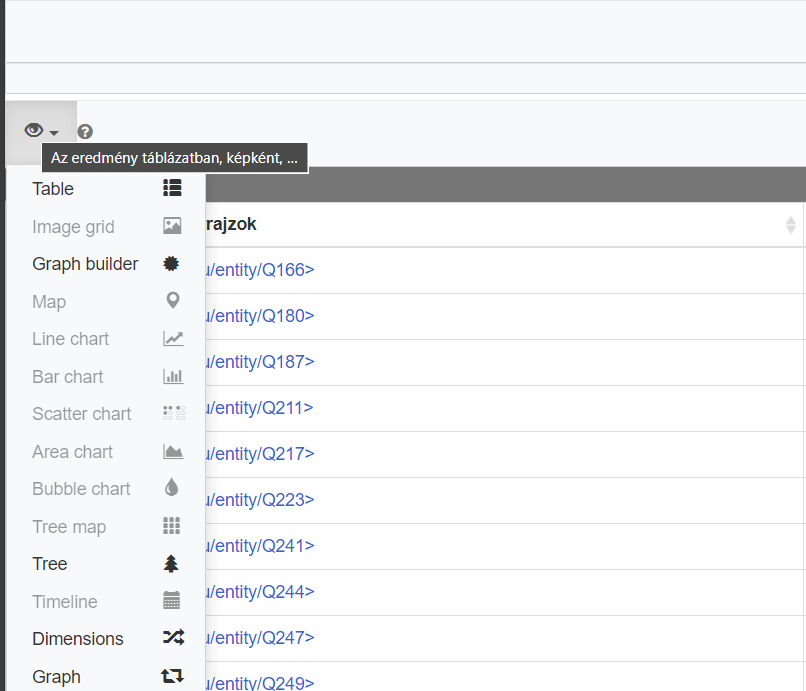The height and width of the screenshot is (691, 806).
Task: Click the Map pin icon
Action: pos(172,301)
